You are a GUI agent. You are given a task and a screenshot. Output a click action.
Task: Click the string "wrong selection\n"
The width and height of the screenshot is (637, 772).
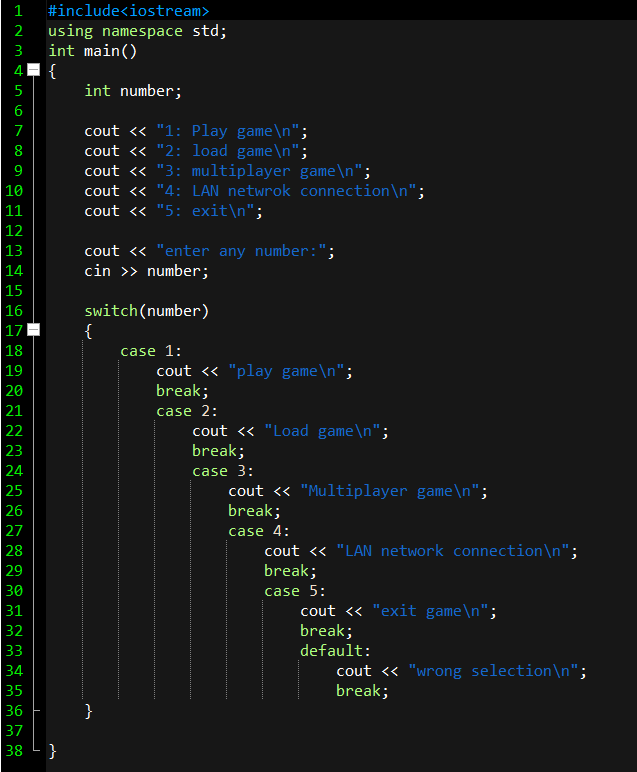click(x=493, y=671)
